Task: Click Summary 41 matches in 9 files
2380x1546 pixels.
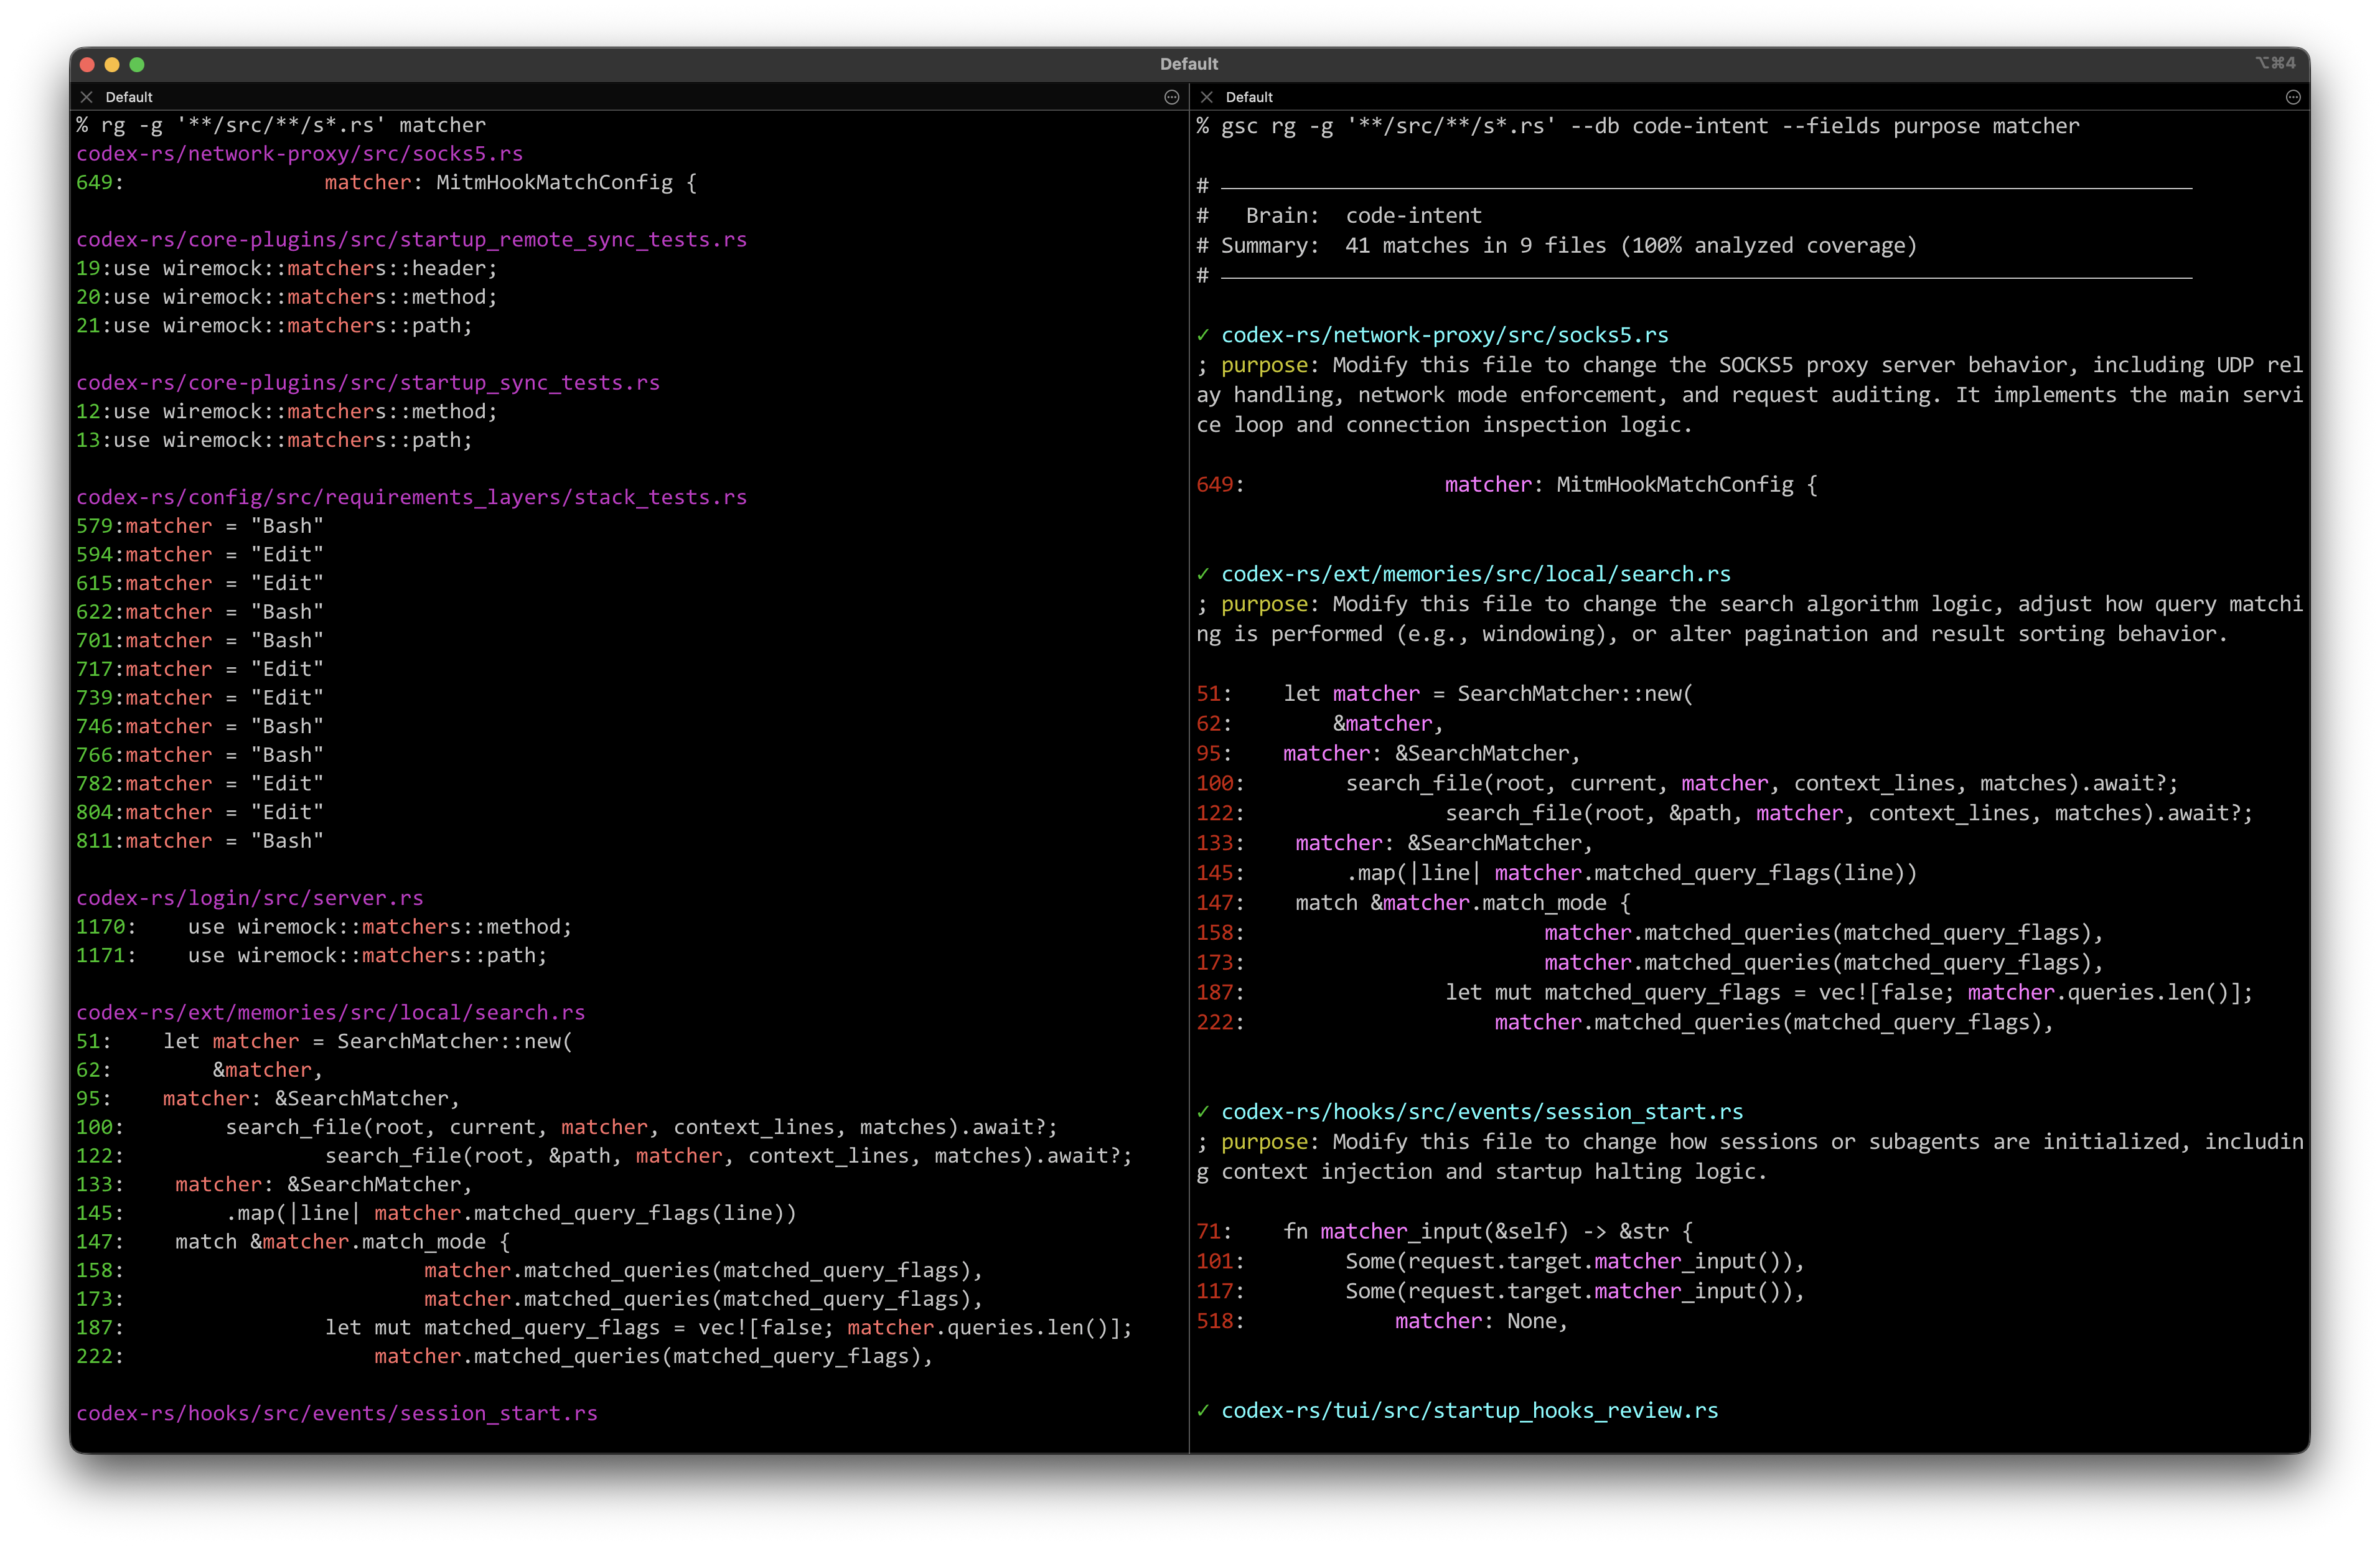Action: (x=1557, y=246)
